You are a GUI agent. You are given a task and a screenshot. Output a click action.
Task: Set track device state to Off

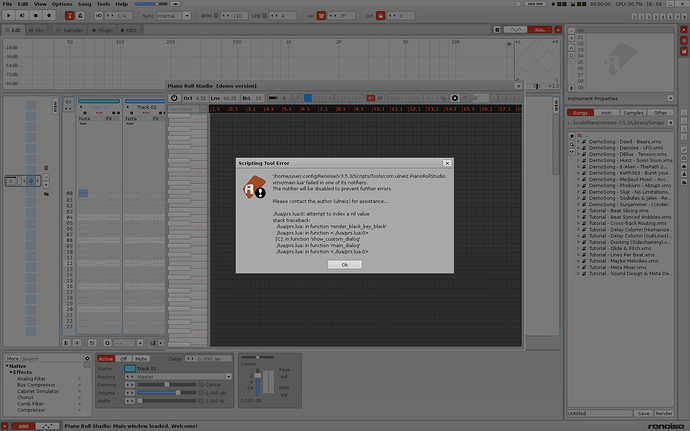click(124, 358)
